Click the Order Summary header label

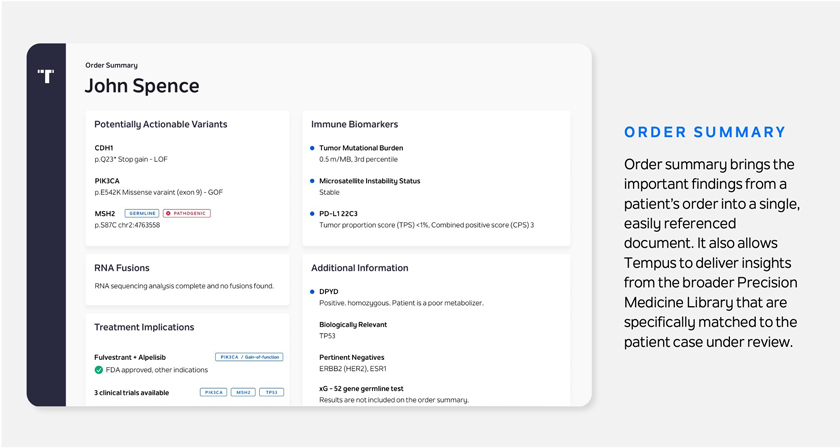111,65
